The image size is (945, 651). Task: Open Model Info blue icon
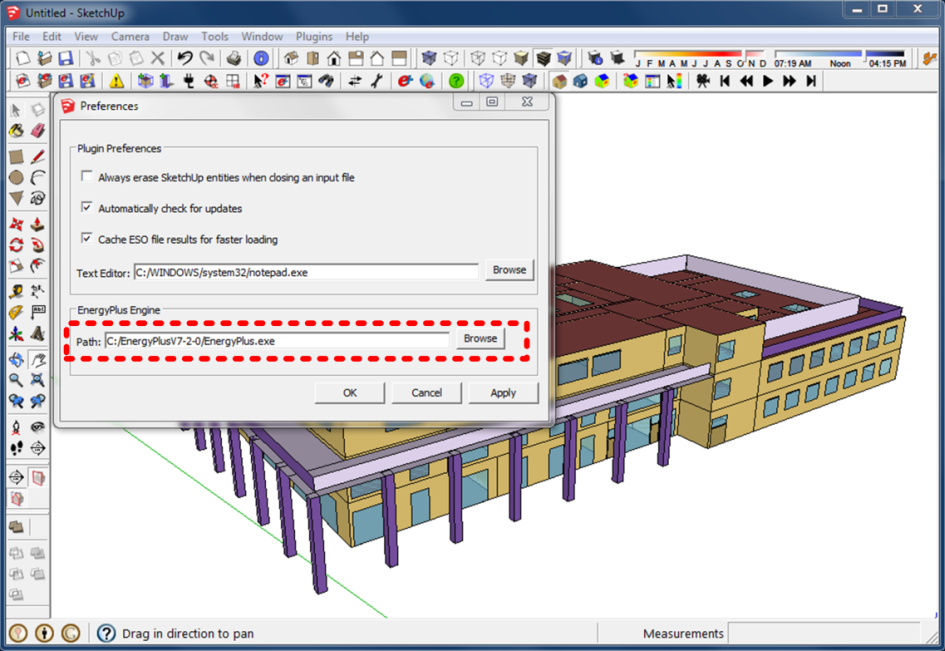[261, 58]
